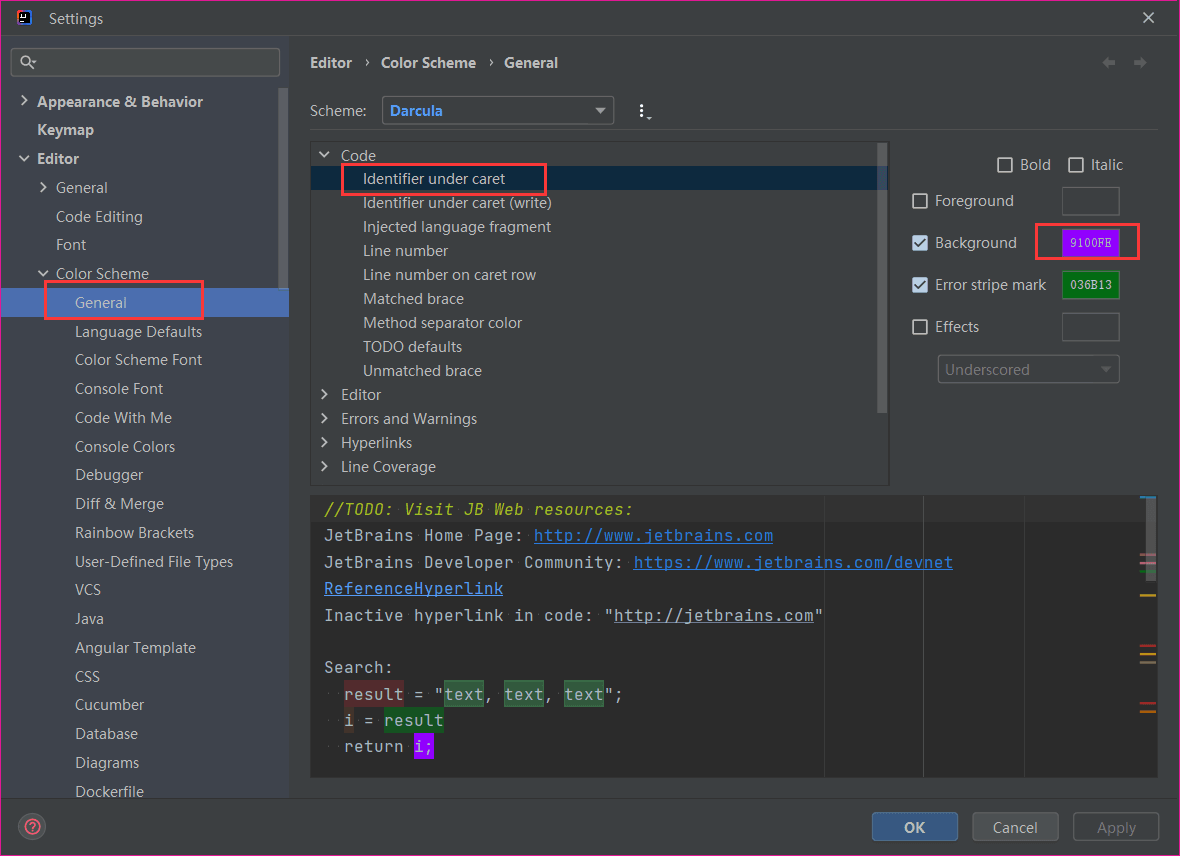Click the Cancel button
This screenshot has height=856, width=1180.
pos(1015,827)
